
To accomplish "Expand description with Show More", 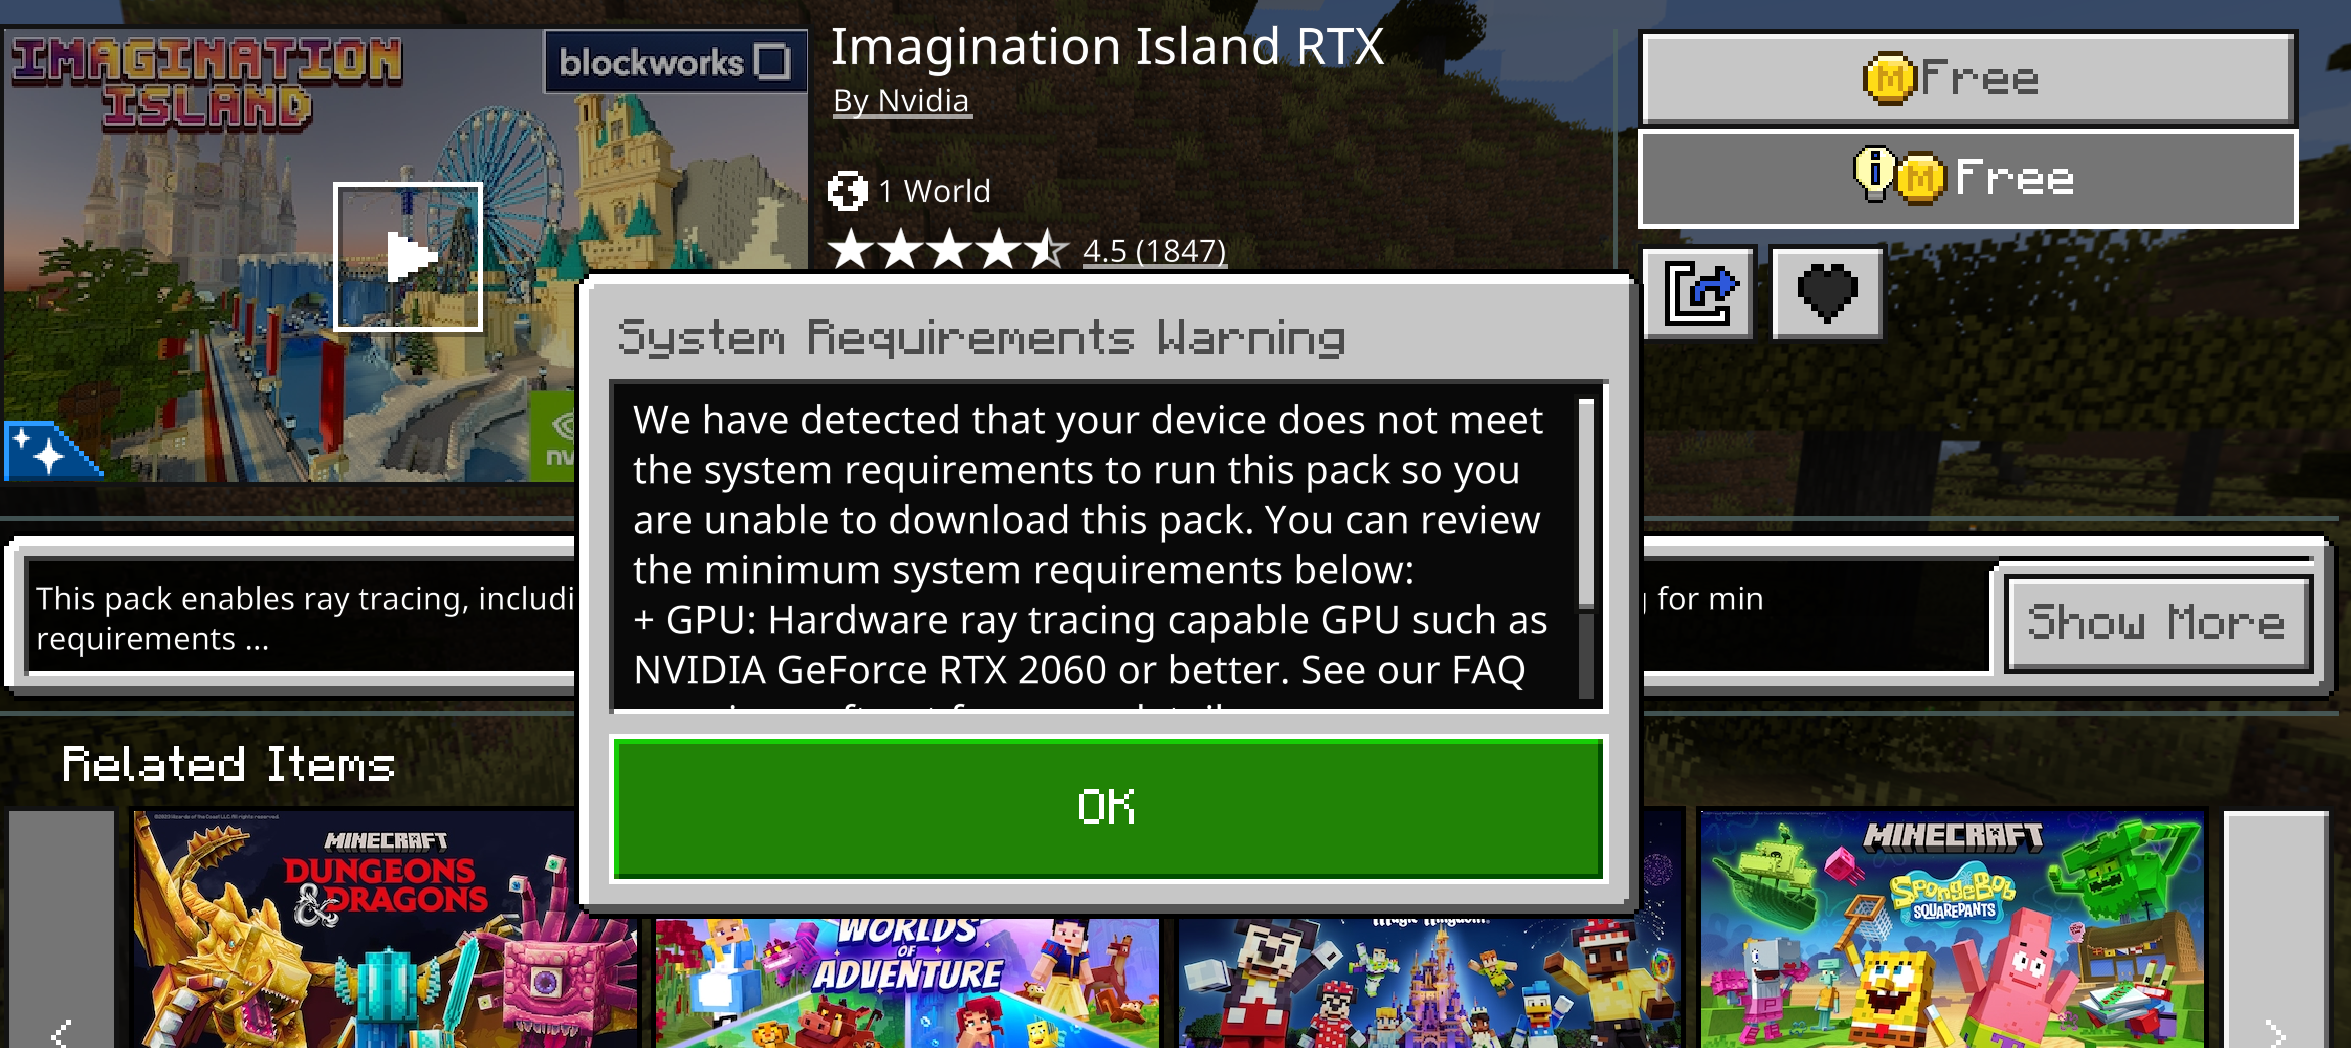I will (2158, 623).
